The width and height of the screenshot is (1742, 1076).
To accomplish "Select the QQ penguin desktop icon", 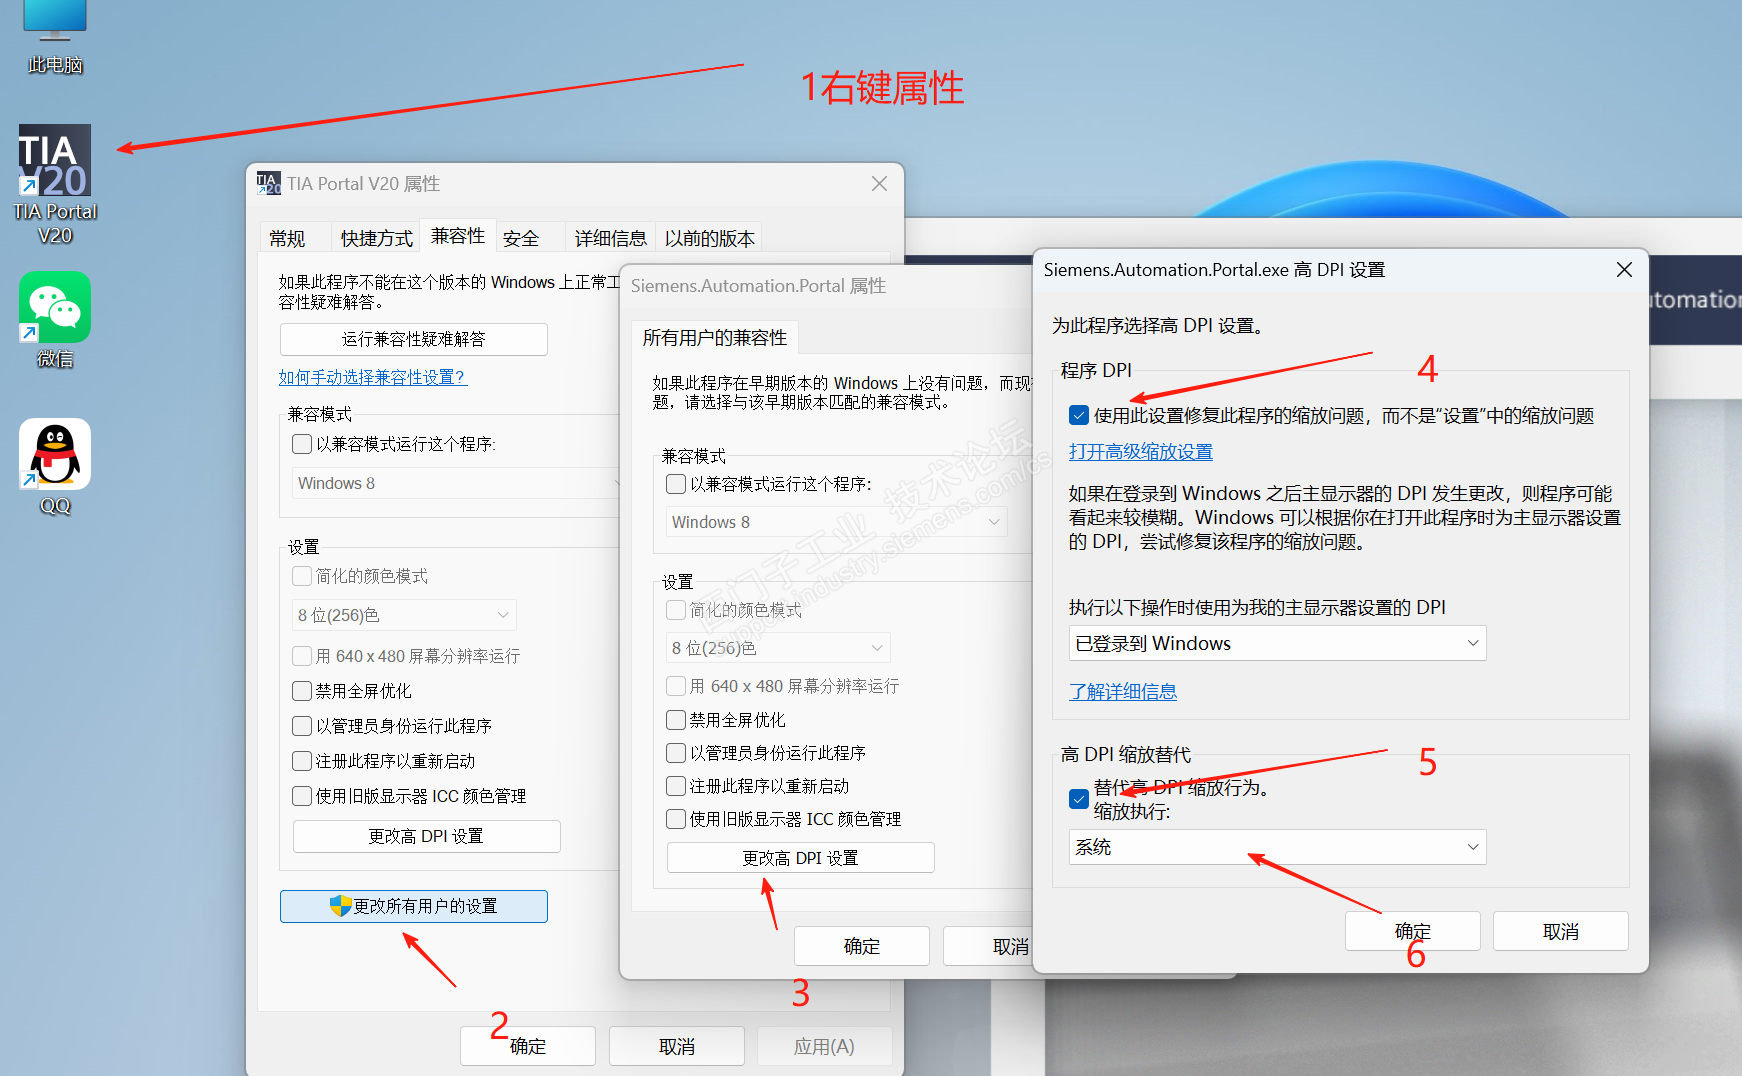I will coord(55,467).
